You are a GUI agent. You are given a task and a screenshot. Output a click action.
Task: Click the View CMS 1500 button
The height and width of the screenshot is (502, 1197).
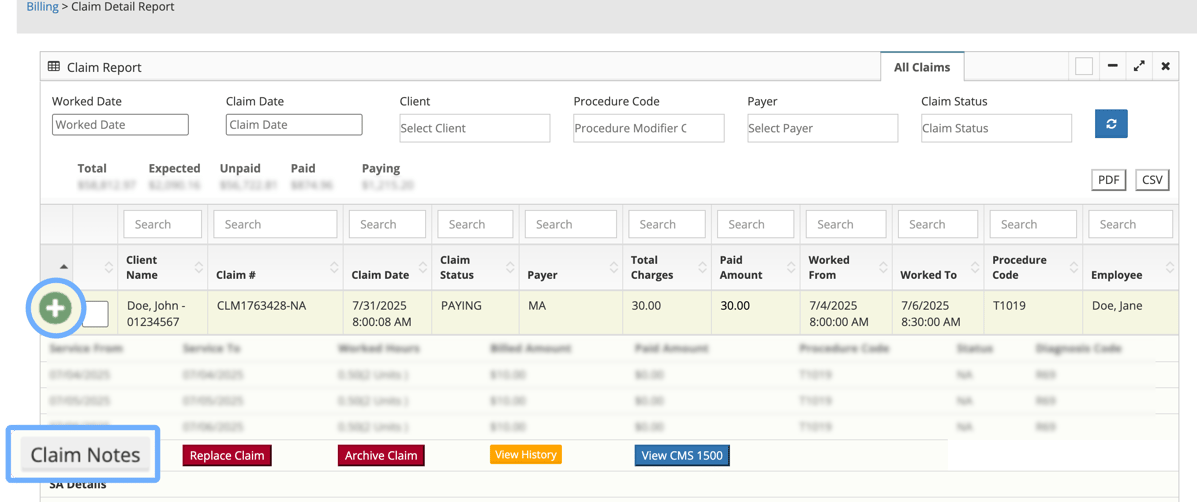[x=682, y=456]
